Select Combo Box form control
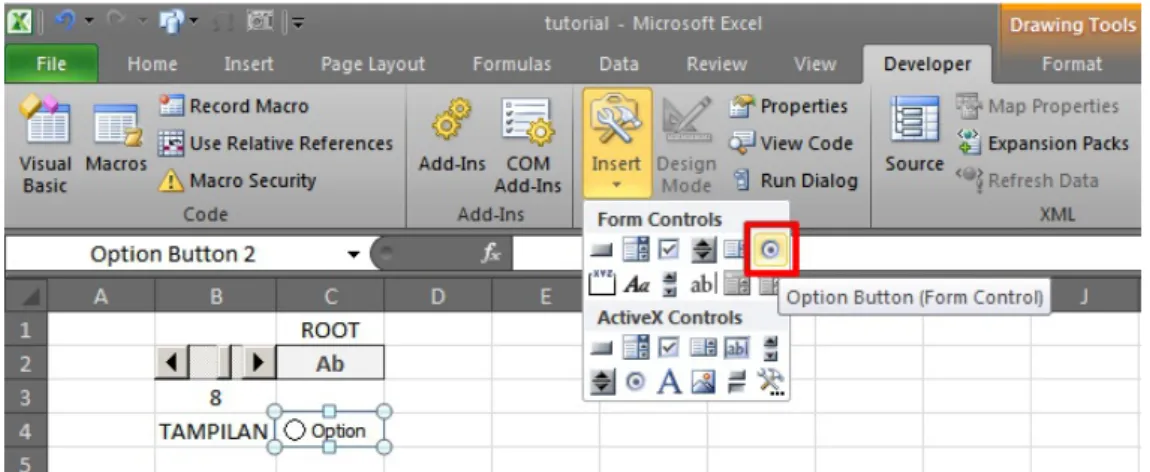 [x=634, y=251]
